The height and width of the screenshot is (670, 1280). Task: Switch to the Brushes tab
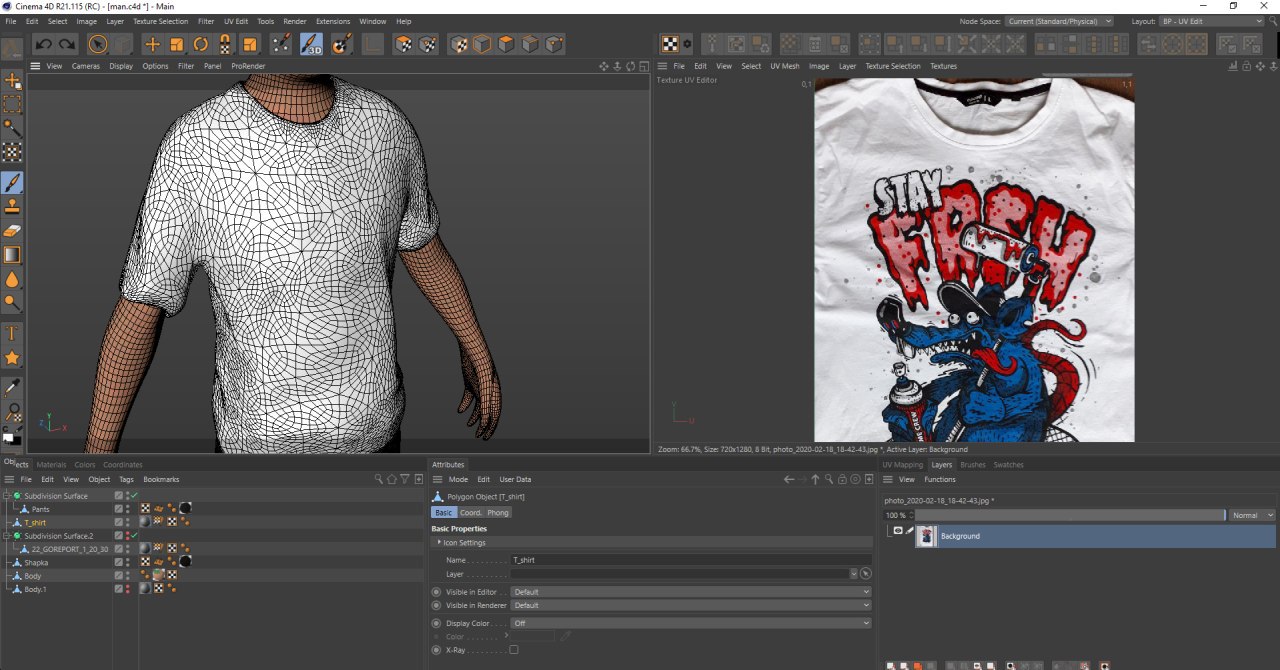972,464
